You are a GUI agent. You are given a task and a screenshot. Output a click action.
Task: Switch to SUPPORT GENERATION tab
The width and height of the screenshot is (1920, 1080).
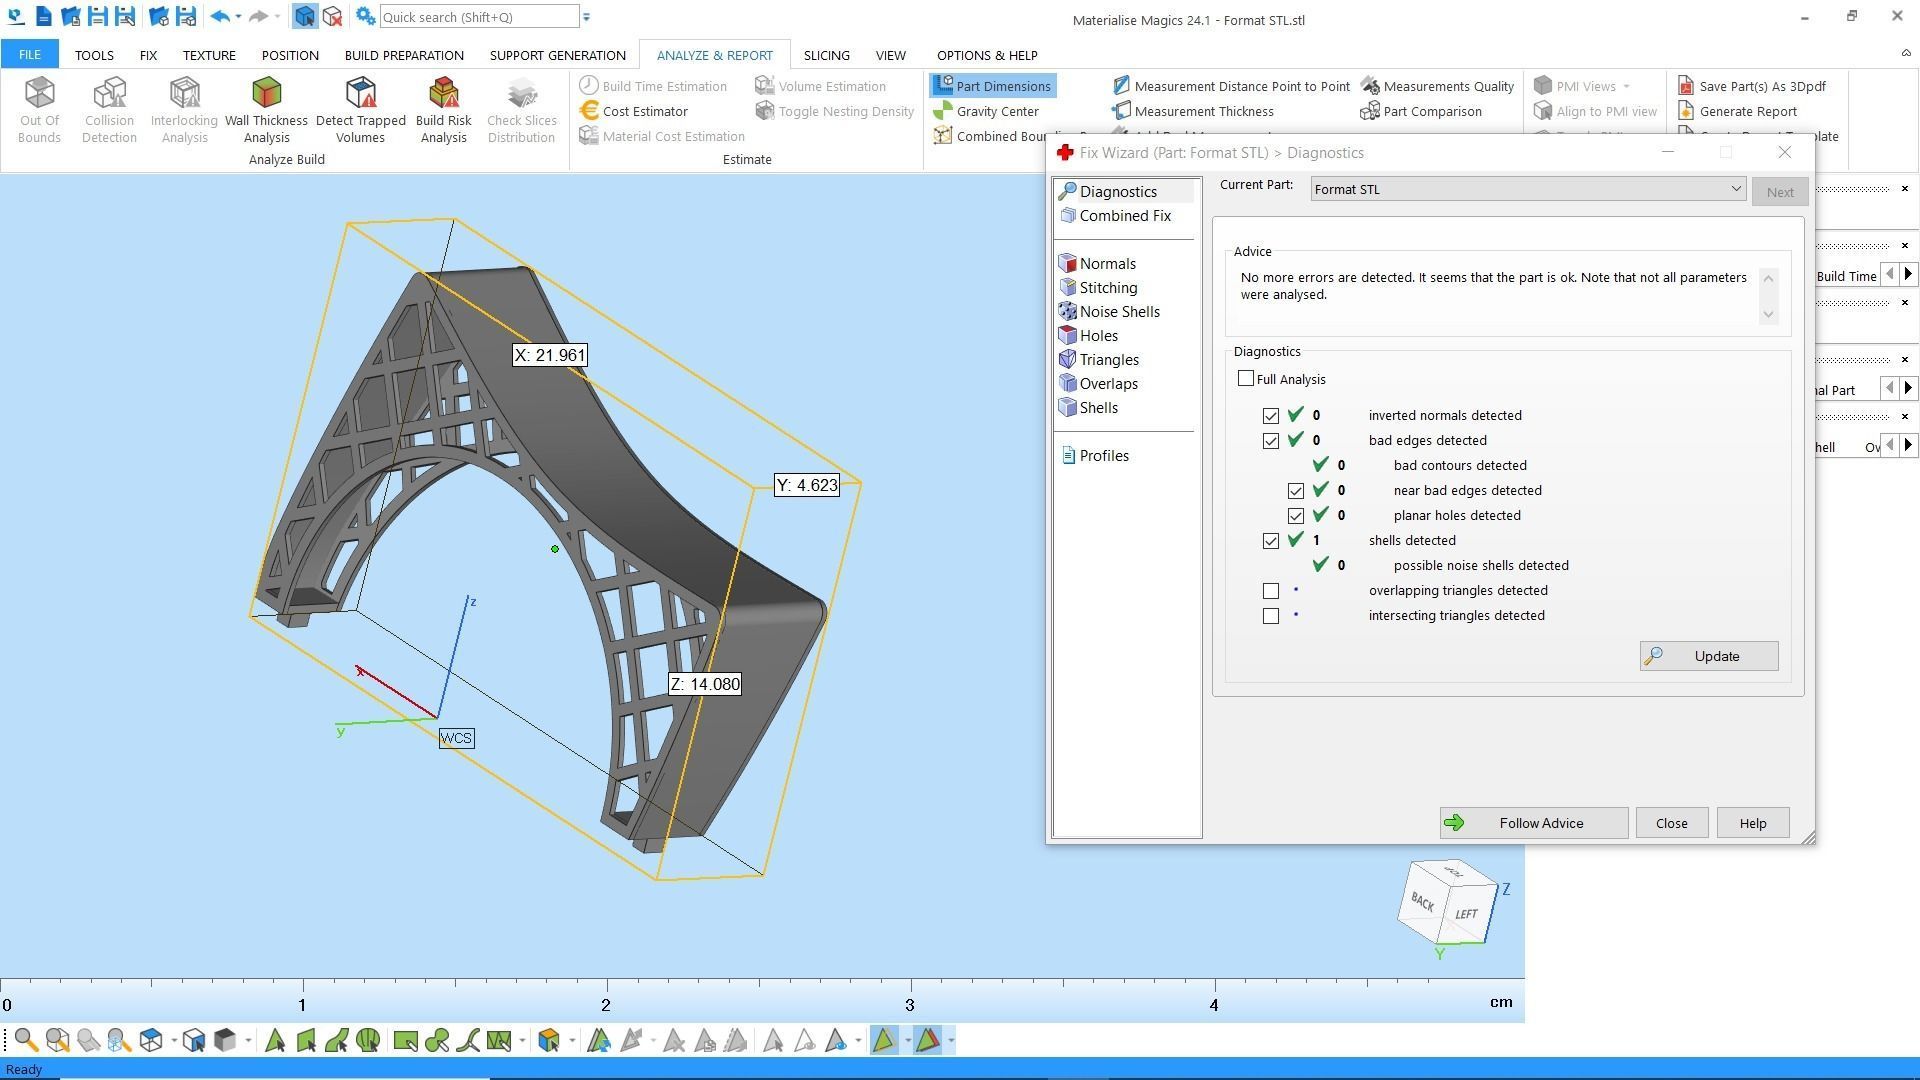557,55
